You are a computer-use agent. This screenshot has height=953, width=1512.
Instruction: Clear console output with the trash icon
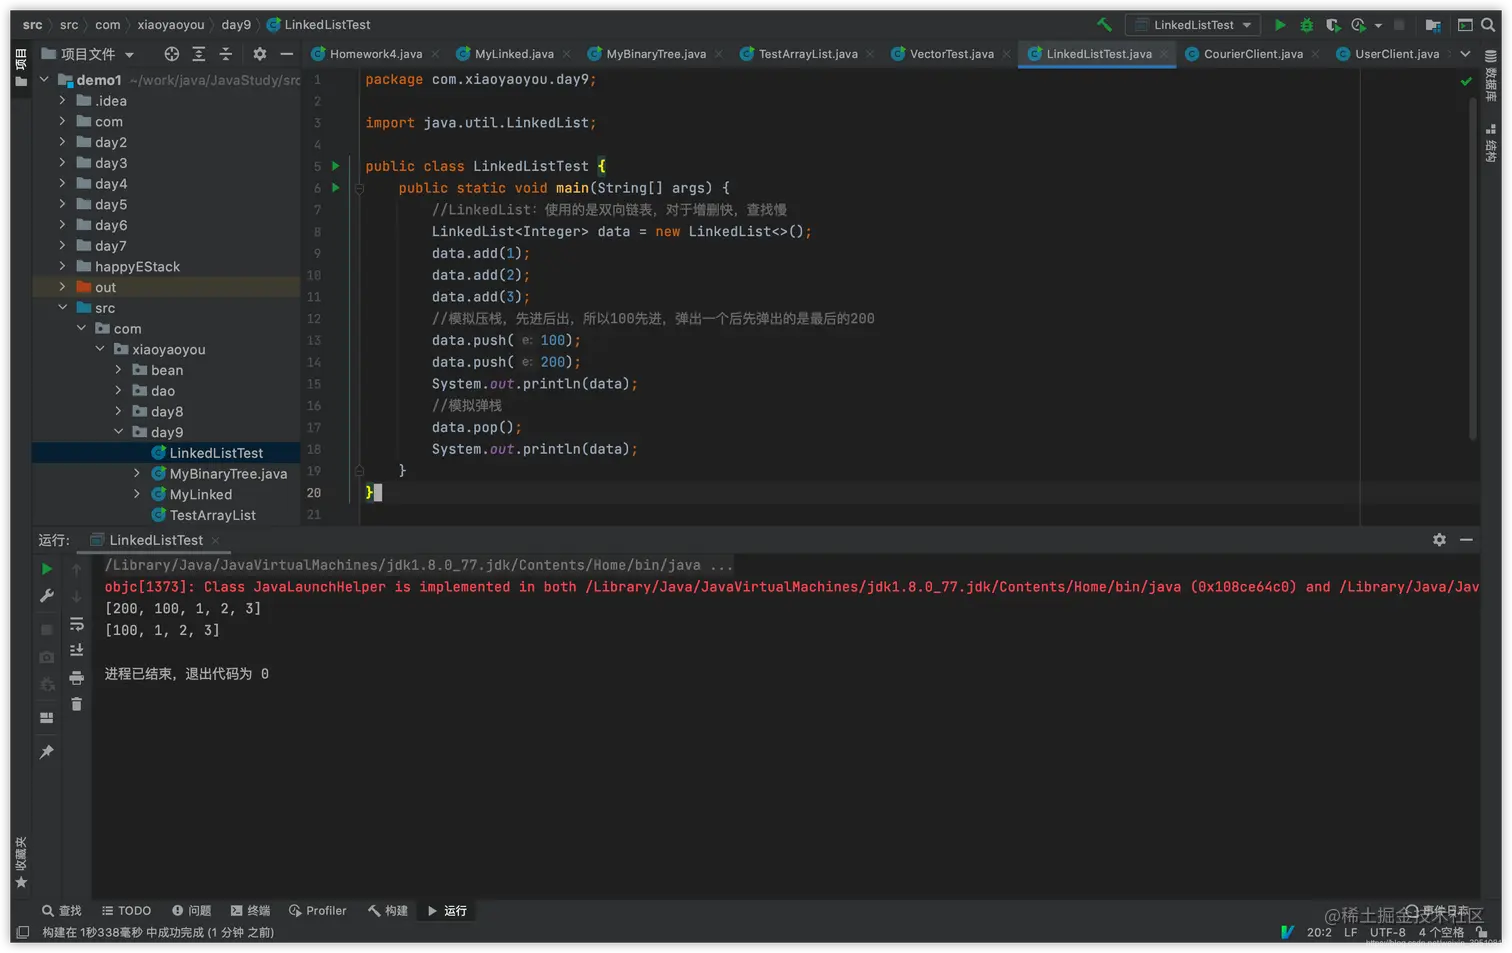77,704
